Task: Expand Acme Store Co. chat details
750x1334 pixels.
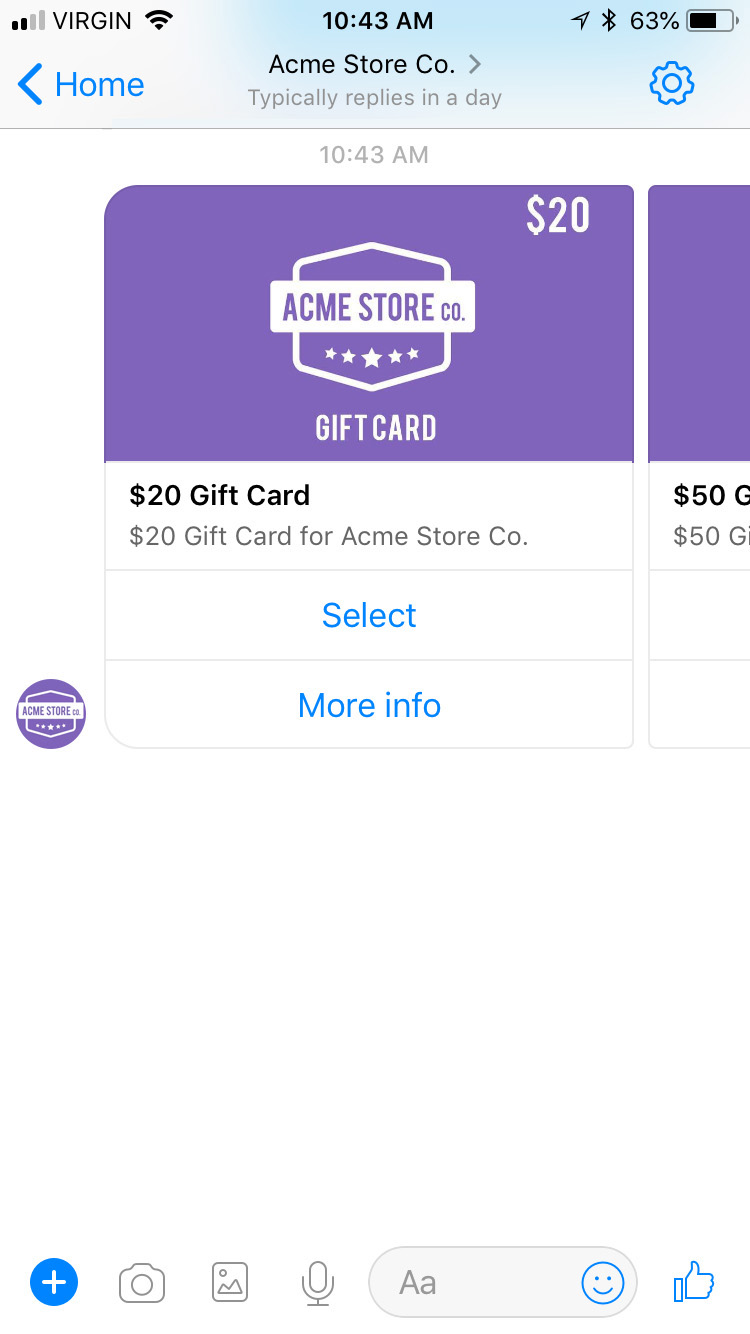Action: [375, 65]
